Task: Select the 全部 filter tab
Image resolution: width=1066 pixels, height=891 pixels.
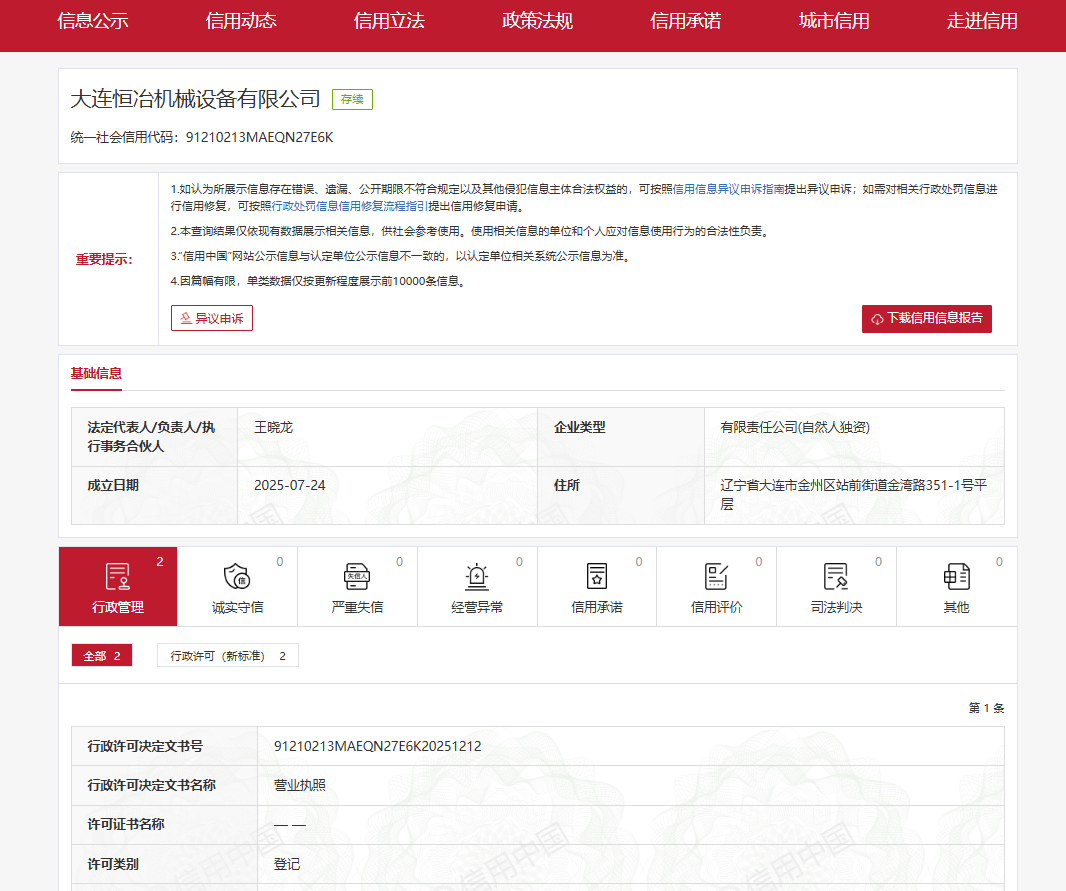Action: tap(102, 656)
